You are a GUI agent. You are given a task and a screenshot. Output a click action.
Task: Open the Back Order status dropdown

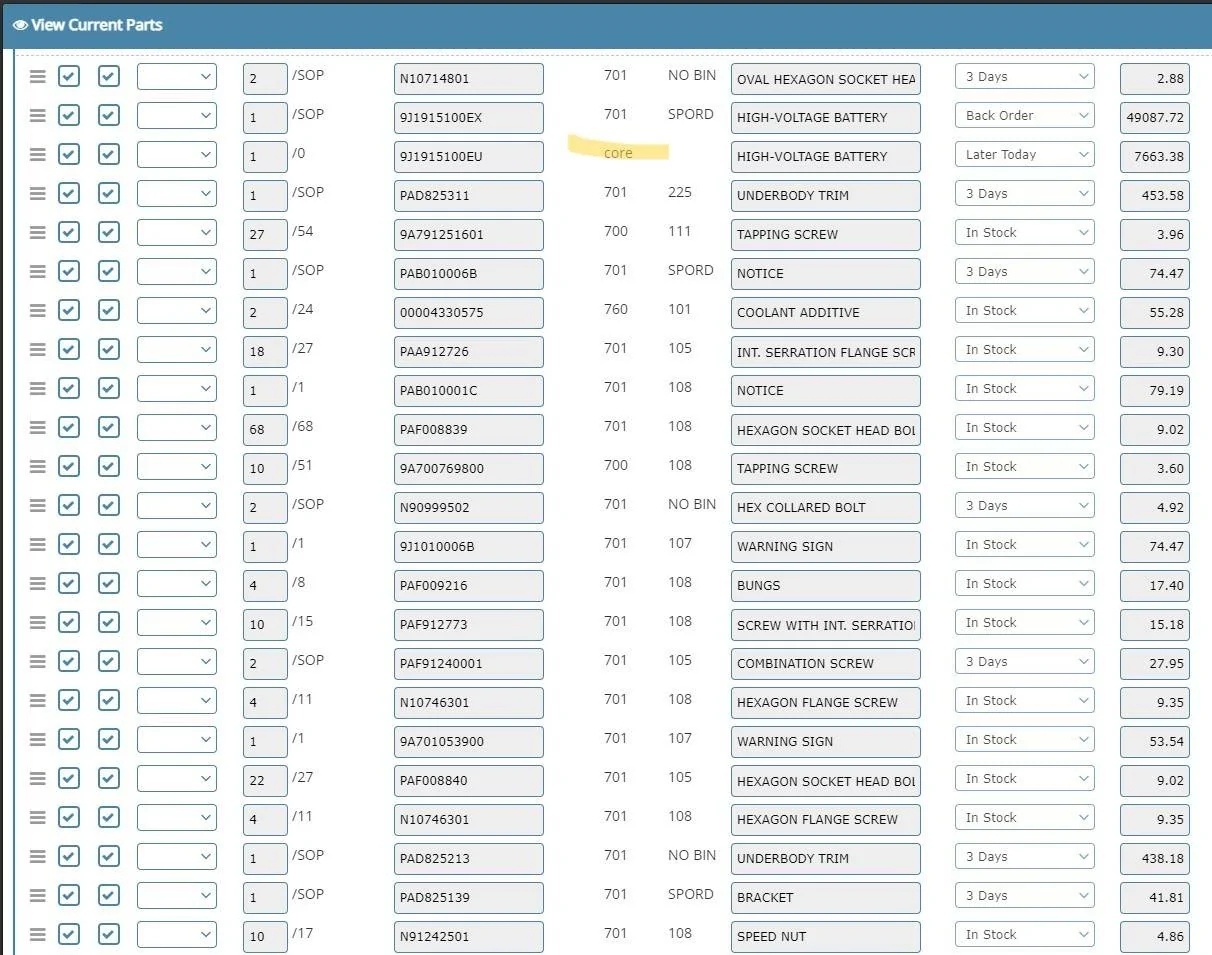1025,116
